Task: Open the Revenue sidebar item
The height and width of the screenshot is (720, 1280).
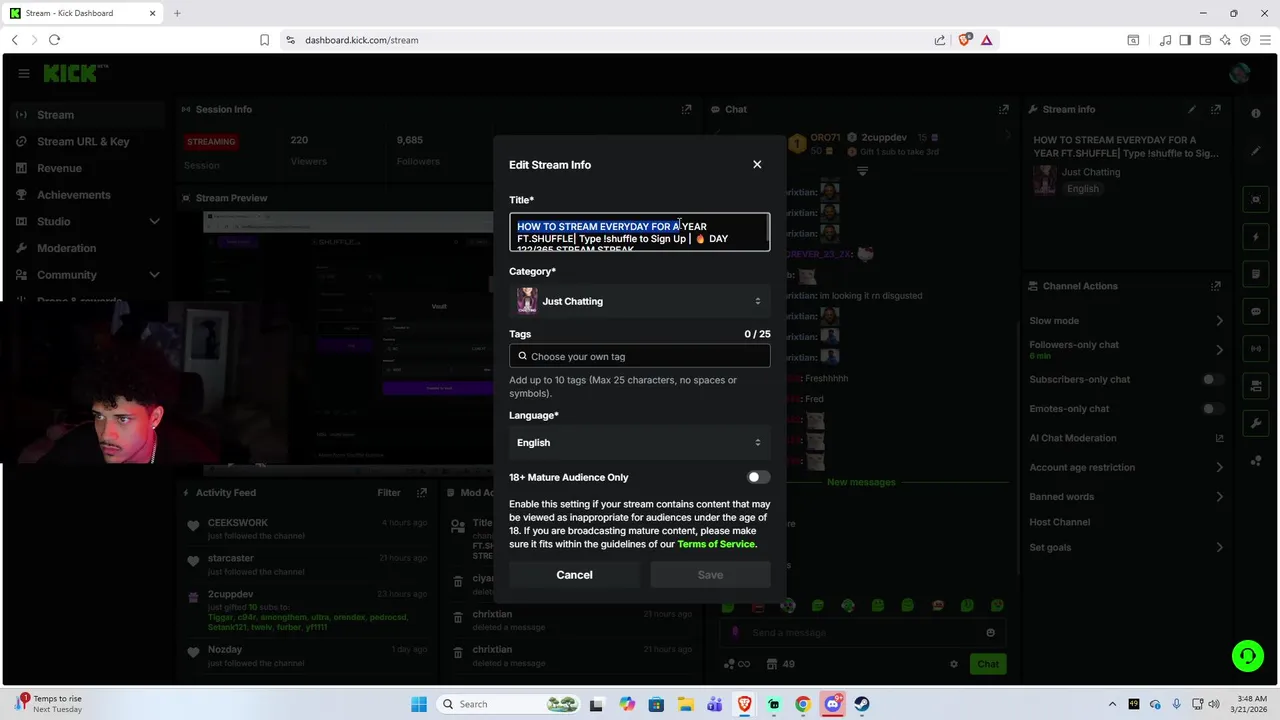Action: pyautogui.click(x=59, y=168)
